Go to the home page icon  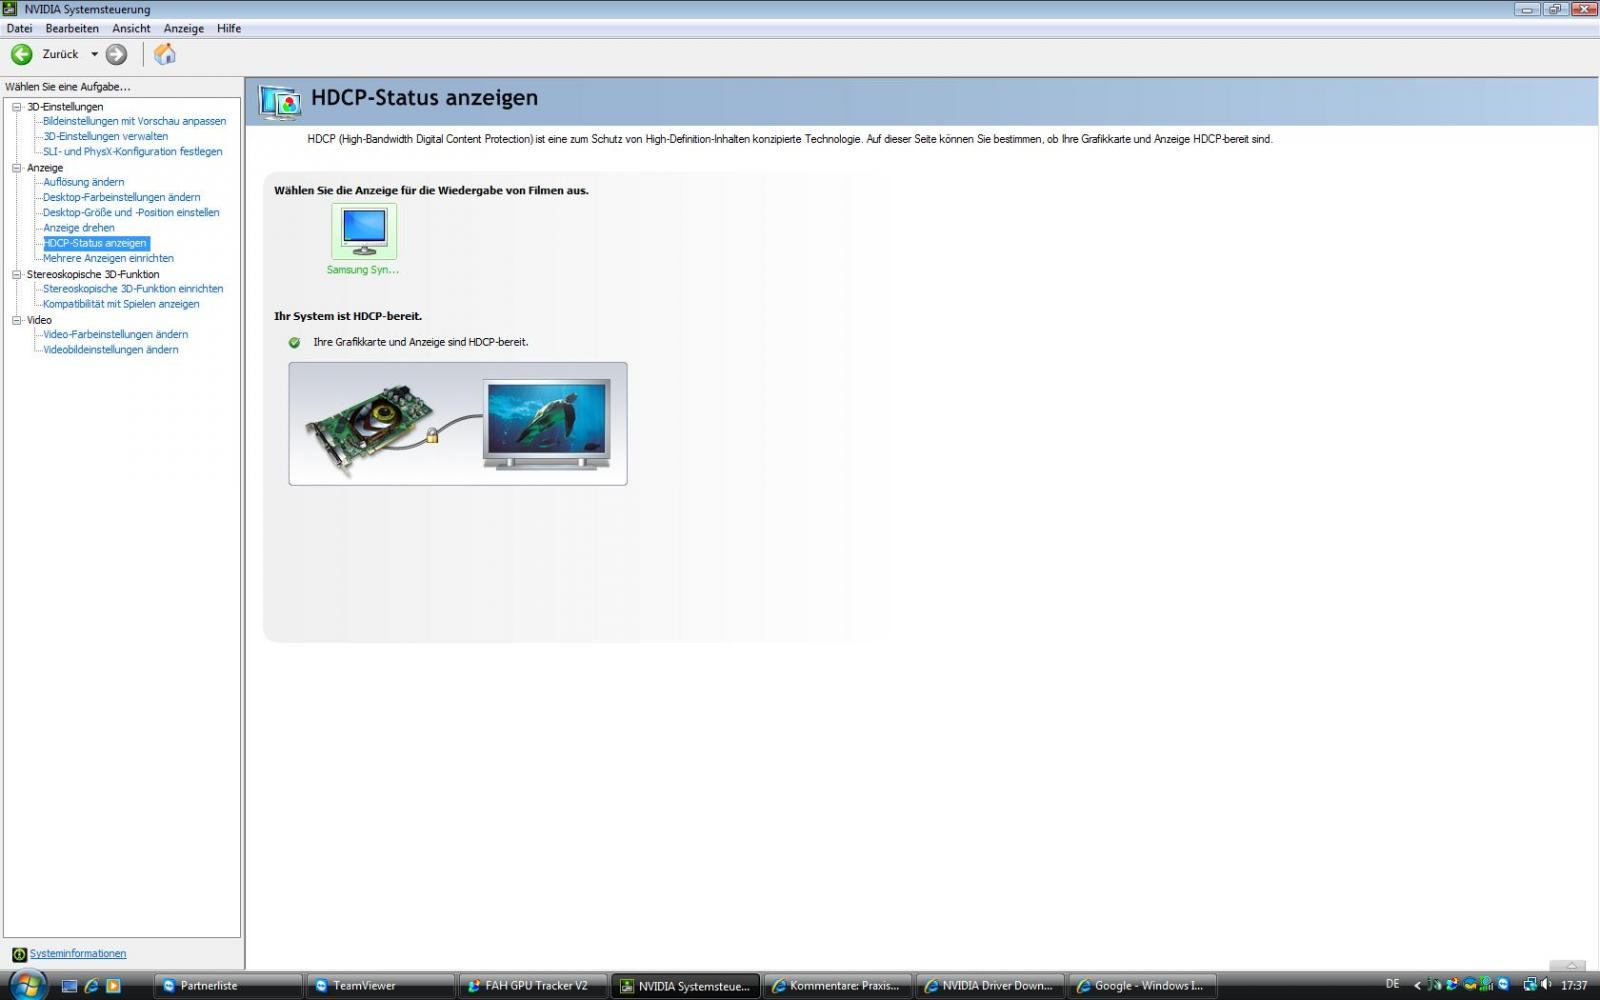click(x=165, y=54)
